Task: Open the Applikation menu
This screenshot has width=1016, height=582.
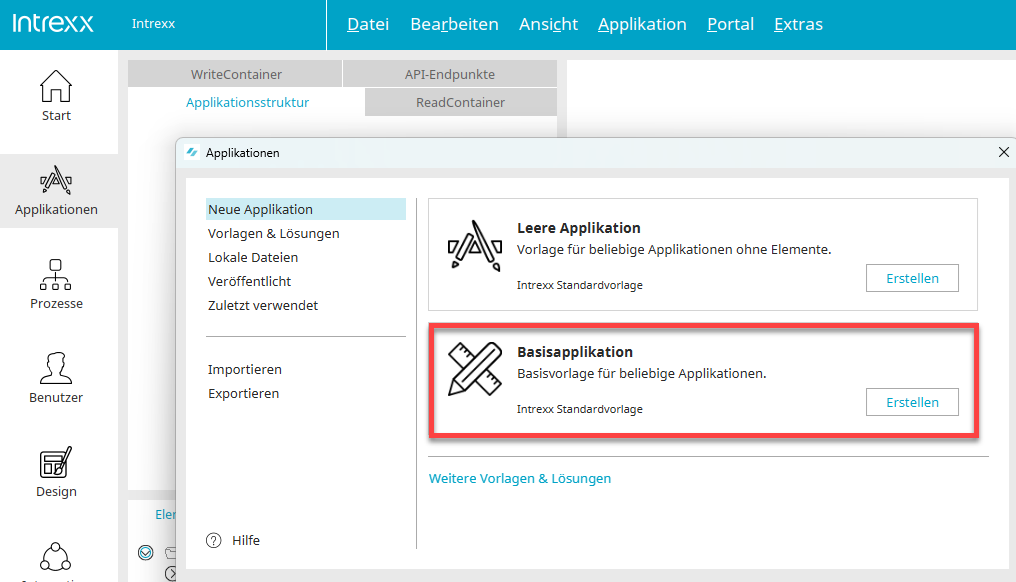Action: [642, 24]
